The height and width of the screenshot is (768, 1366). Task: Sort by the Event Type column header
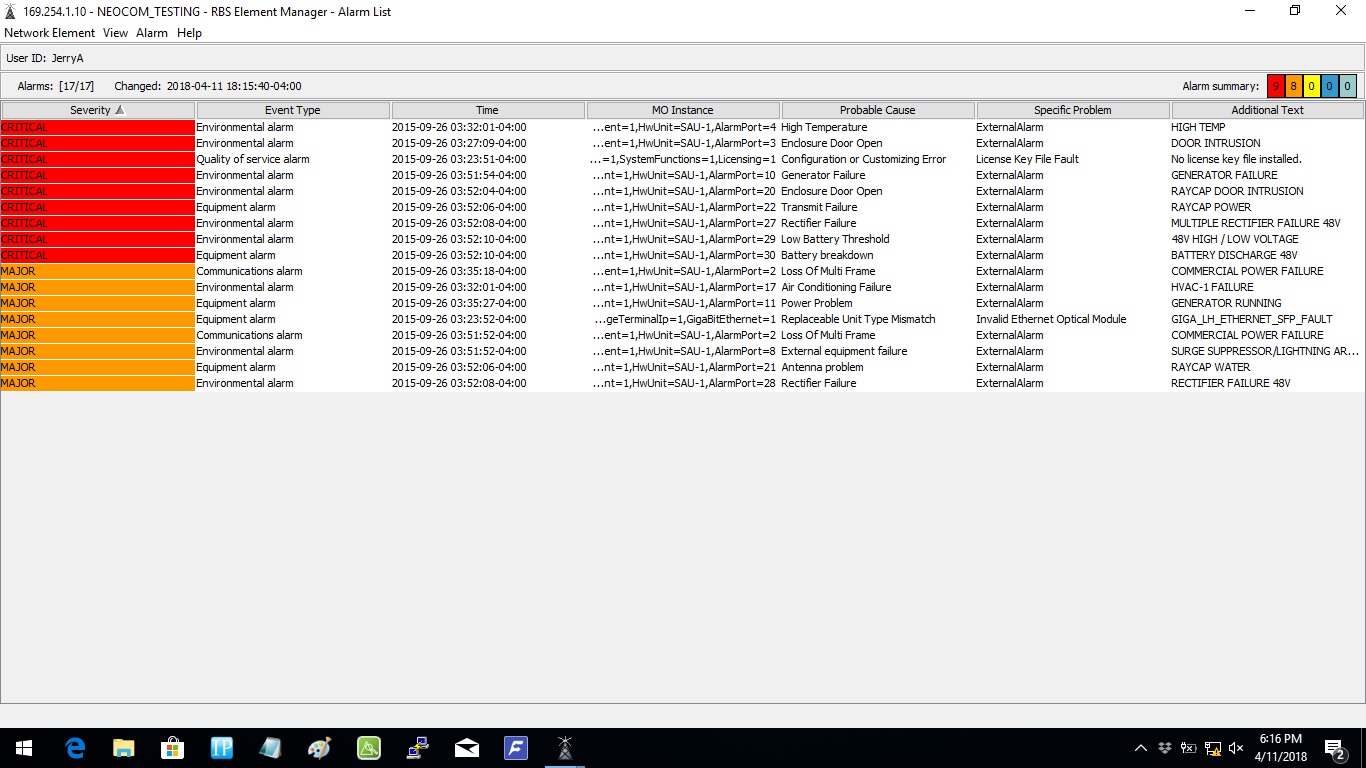(x=293, y=110)
